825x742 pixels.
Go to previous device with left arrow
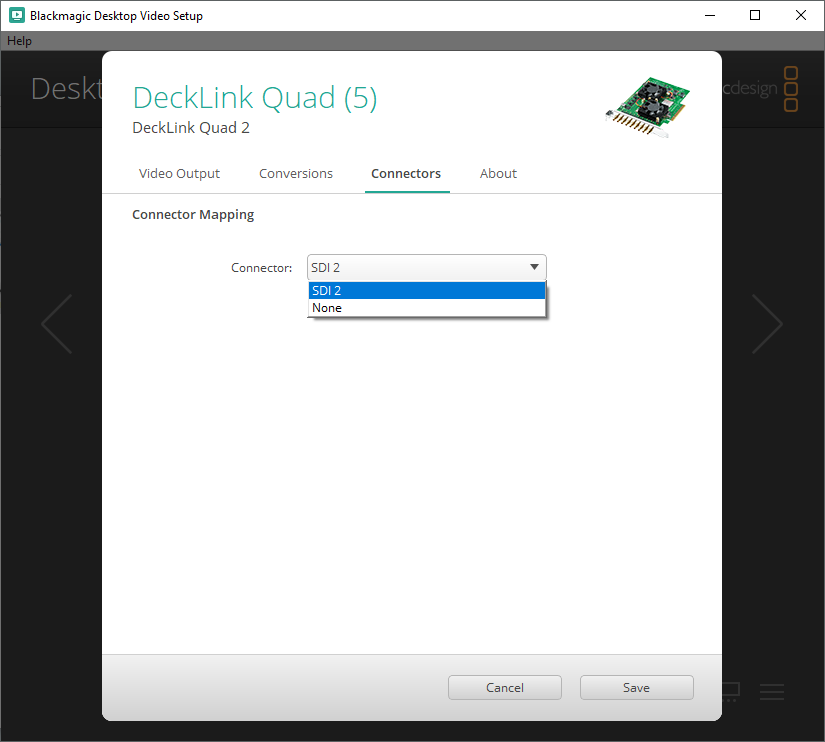tap(57, 324)
